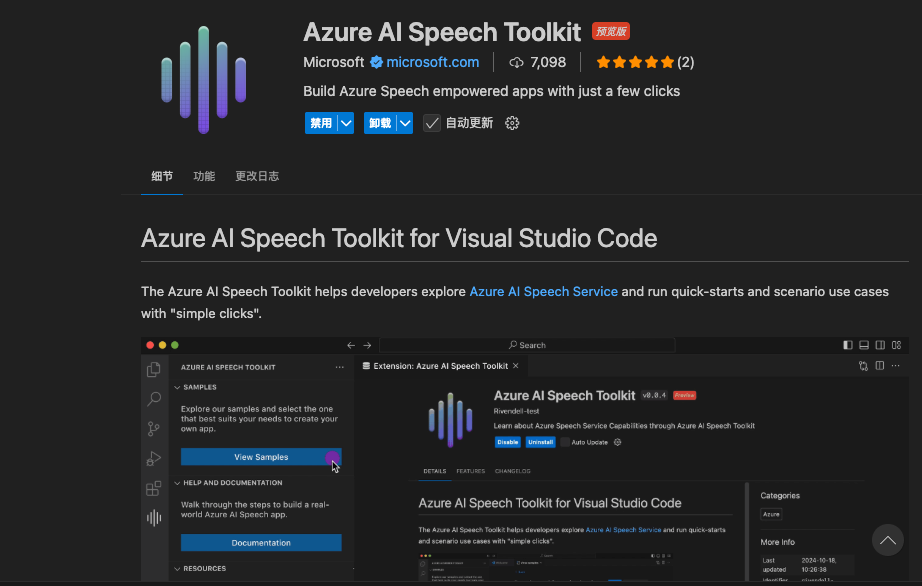Click the Explorer files icon in the preview screenshot
This screenshot has width=922, height=586.
coord(154,369)
